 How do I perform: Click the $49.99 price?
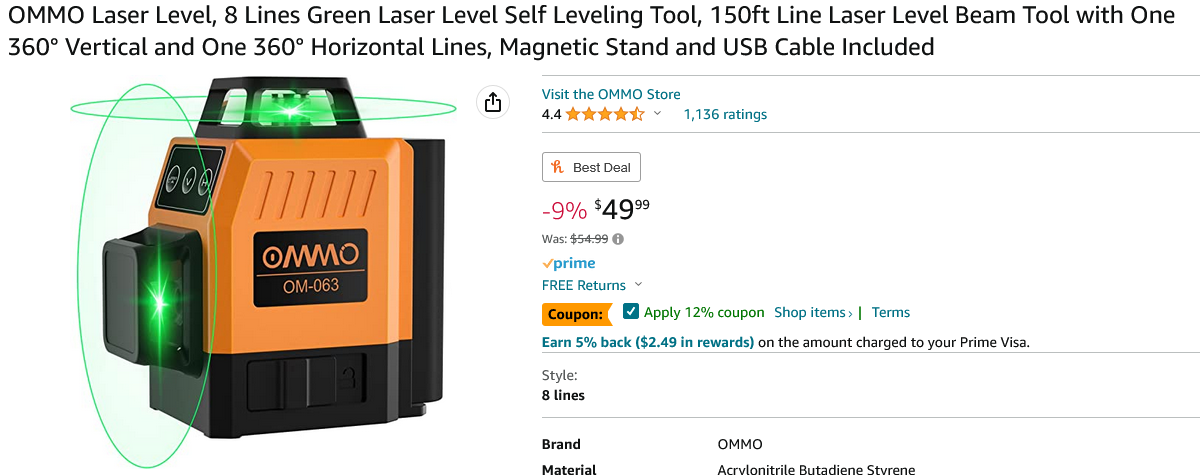[x=622, y=210]
